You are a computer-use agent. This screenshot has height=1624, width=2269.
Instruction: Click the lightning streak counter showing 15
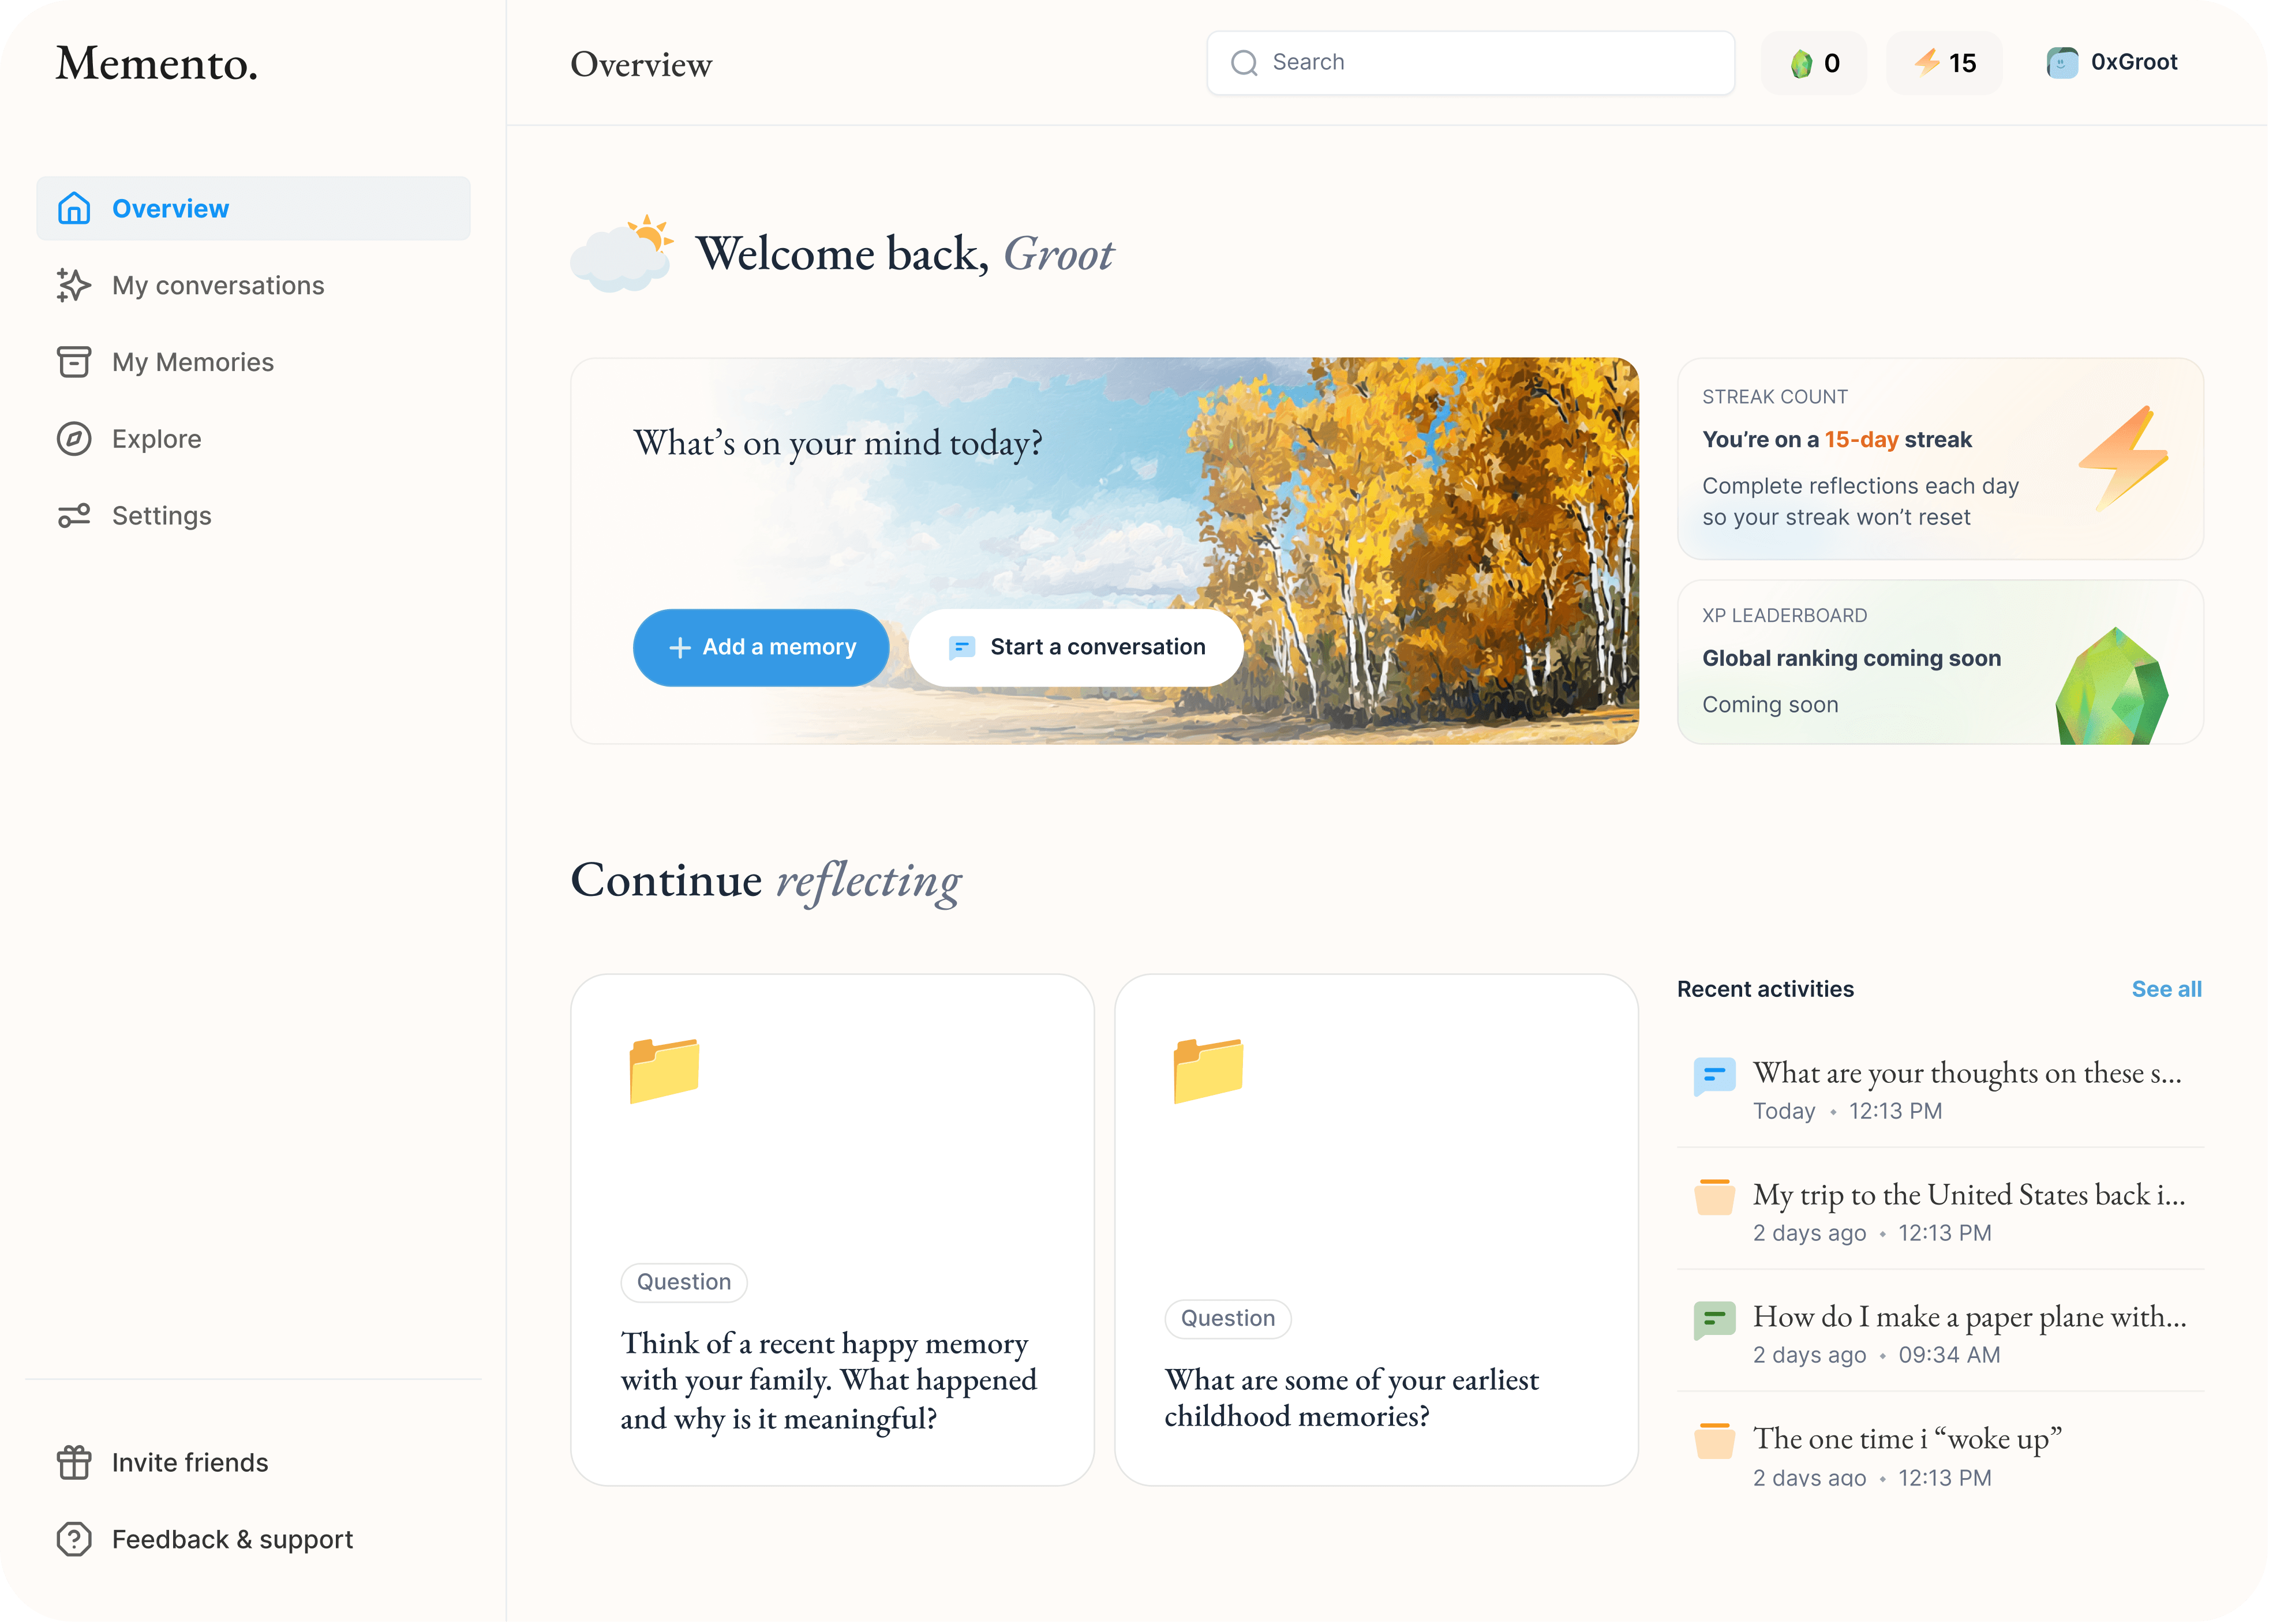tap(1944, 63)
